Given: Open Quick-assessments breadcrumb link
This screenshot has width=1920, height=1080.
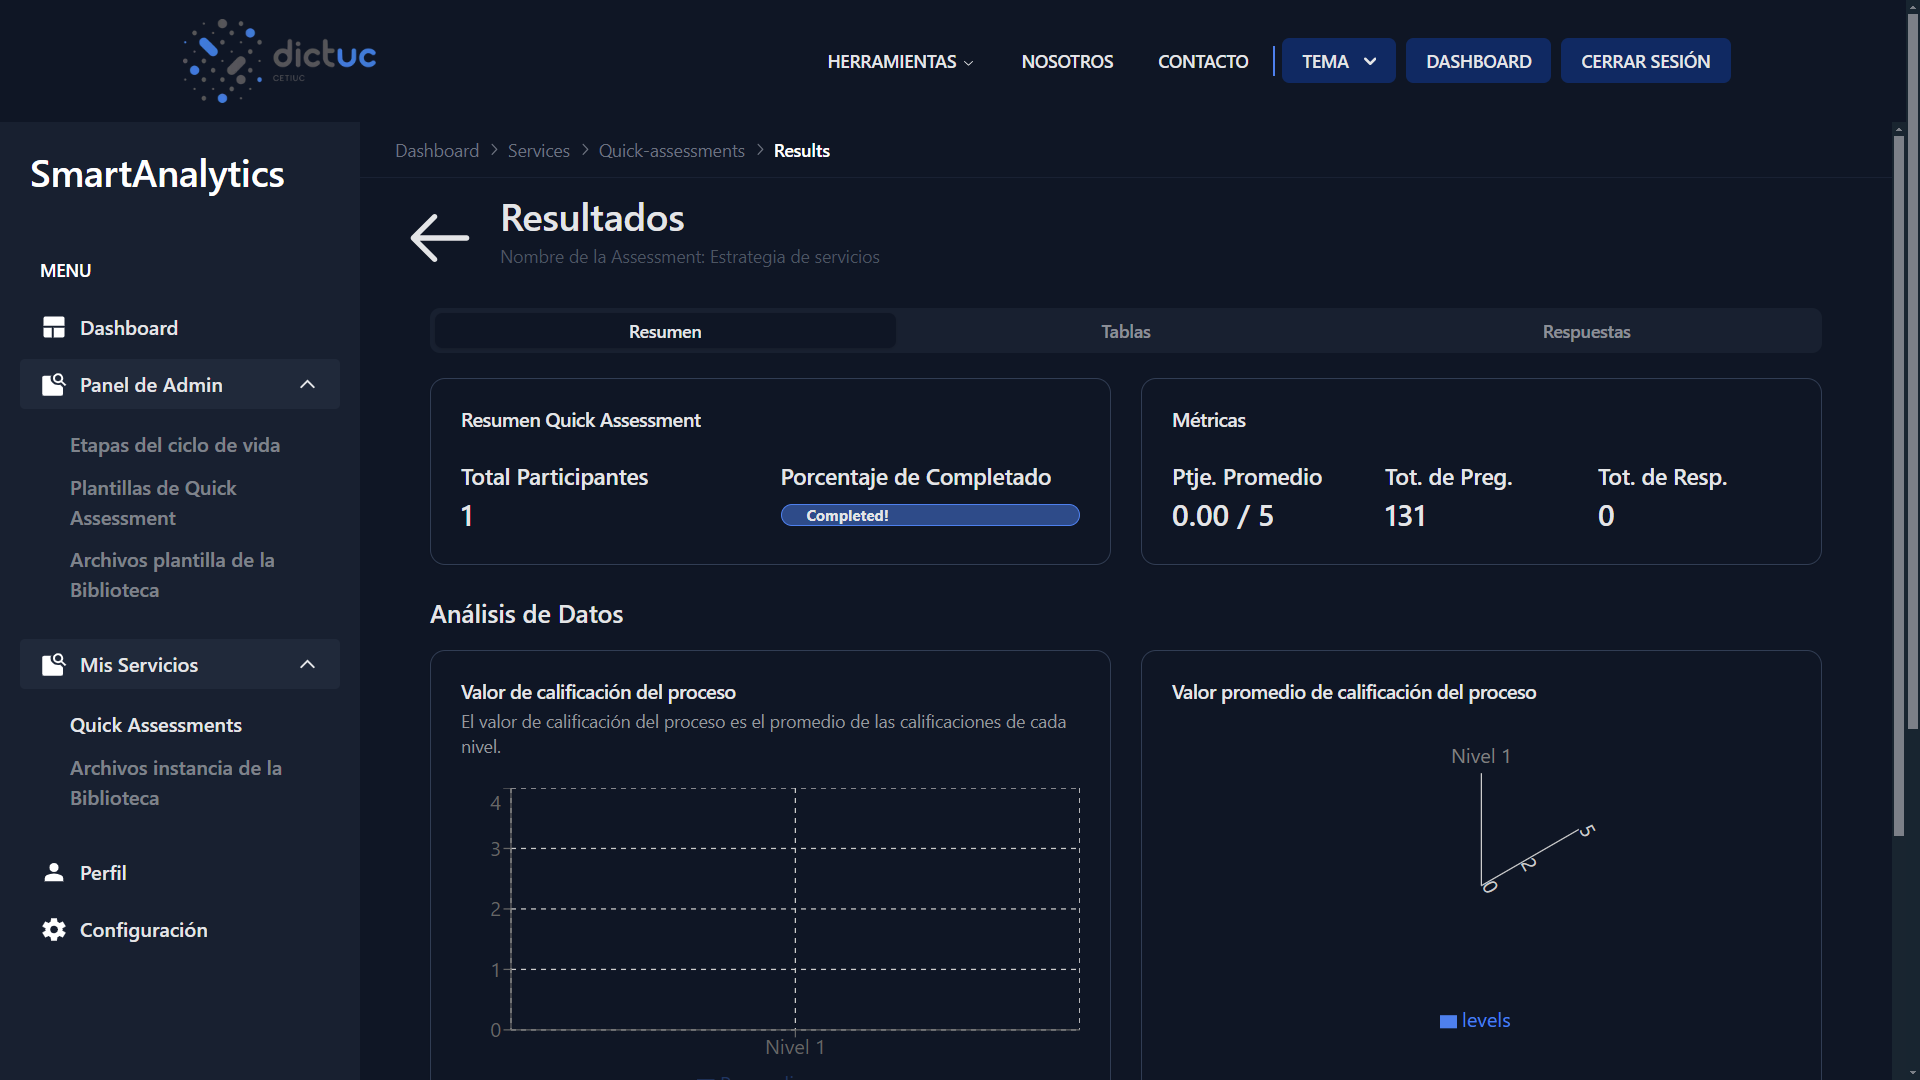Looking at the screenshot, I should (x=671, y=150).
